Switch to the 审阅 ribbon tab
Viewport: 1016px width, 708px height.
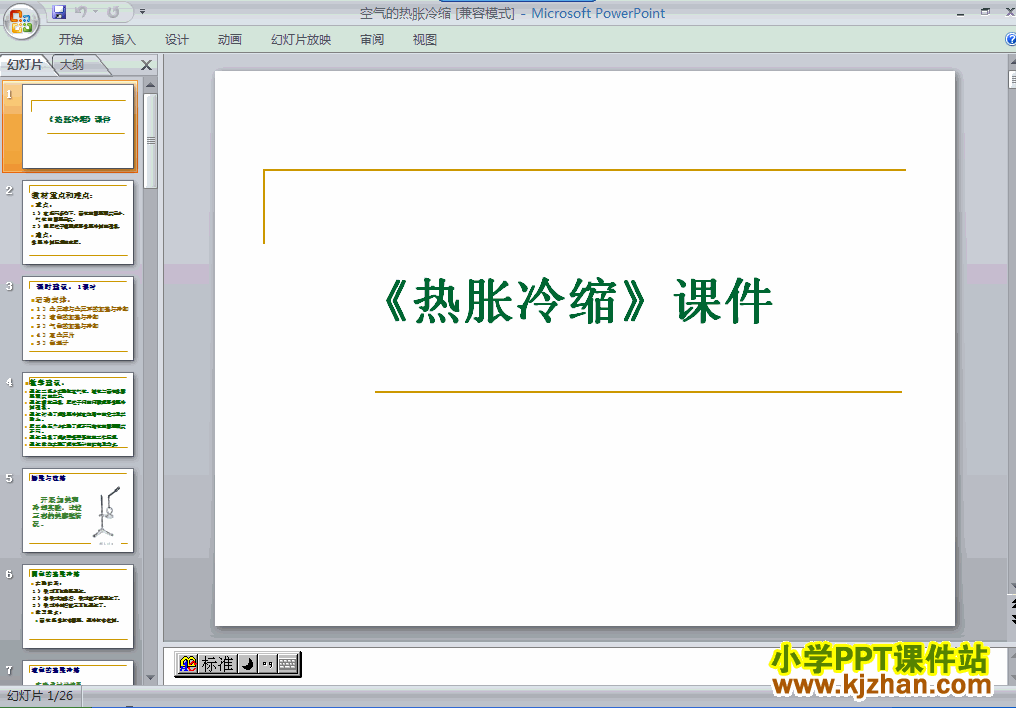pyautogui.click(x=372, y=40)
